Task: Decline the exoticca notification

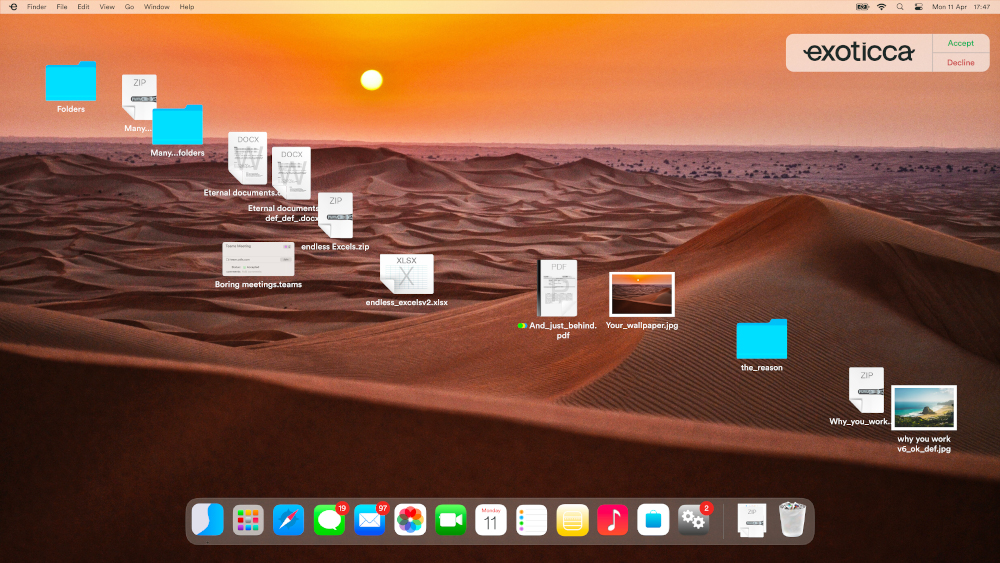Action: (x=960, y=62)
